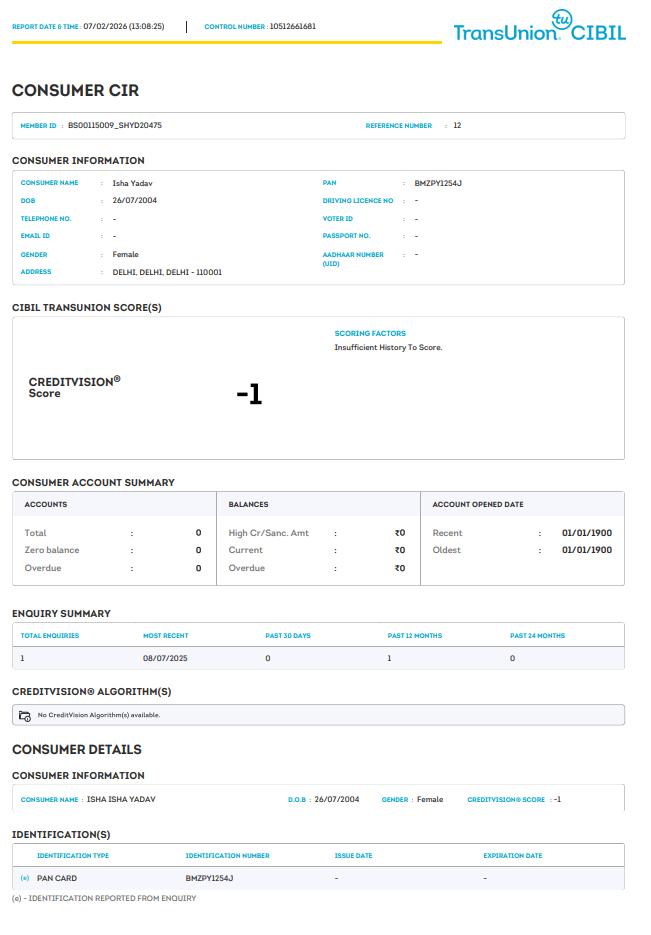Click the CIBIL TRANSUNION SCORE(S) heading
This screenshot has width=651, height=935.
click(87, 308)
